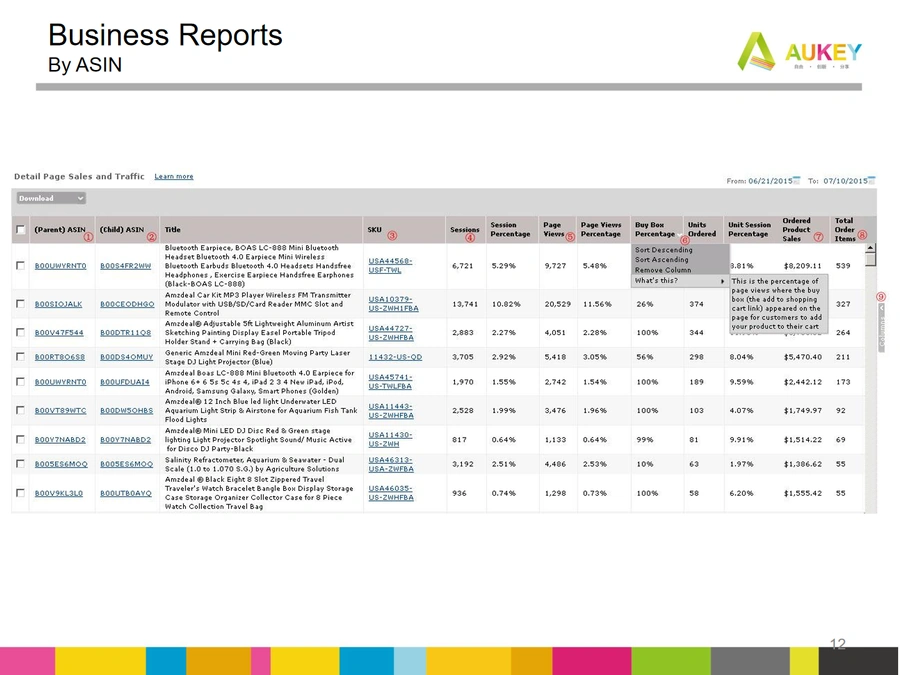Open SKU link USA44568-USF-TWL

pos(390,265)
